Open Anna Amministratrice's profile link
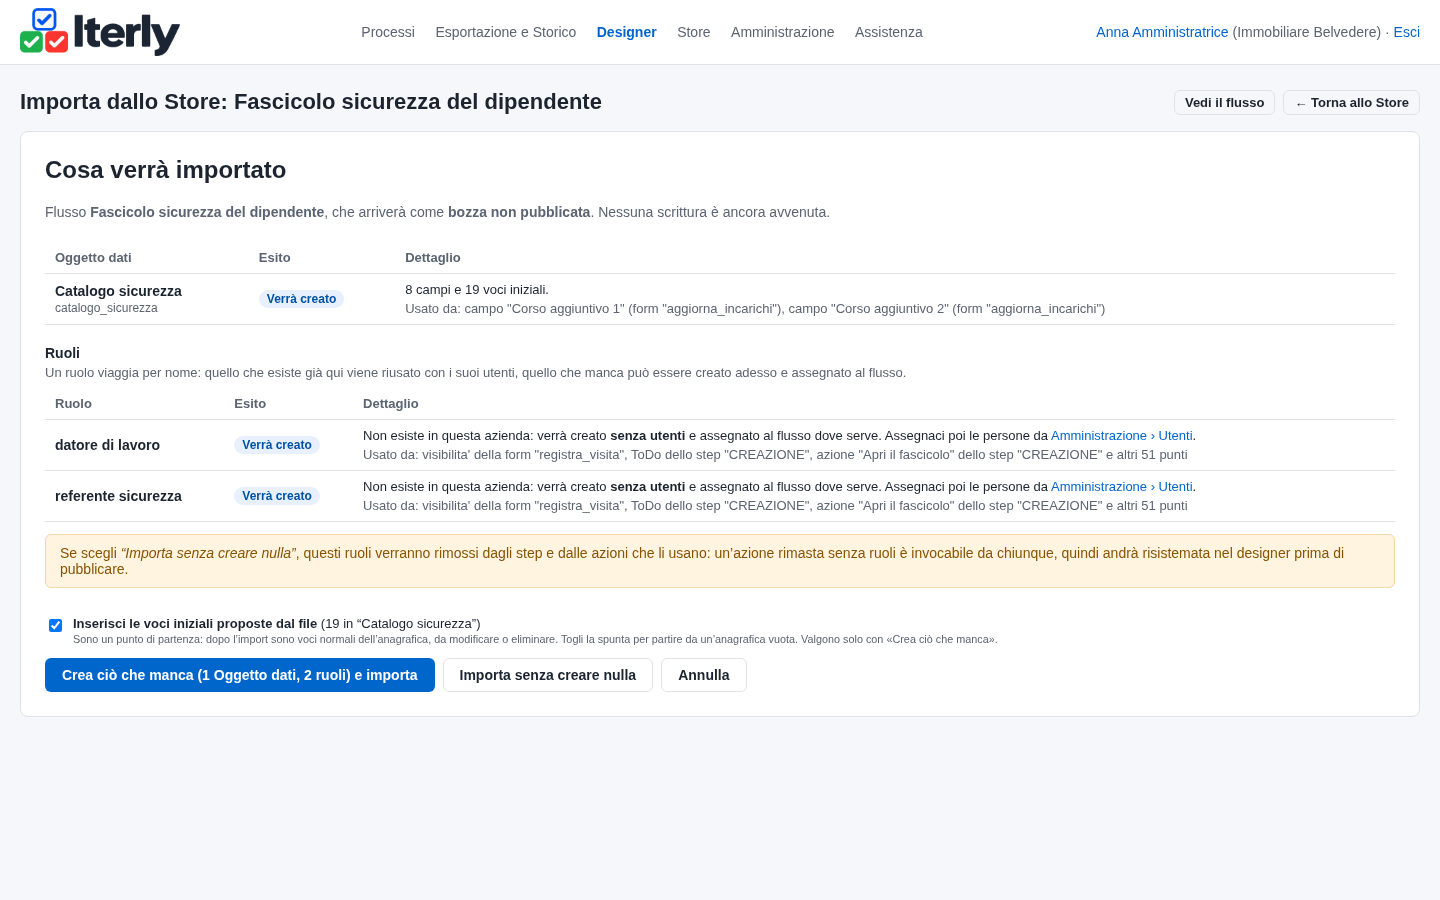1440x900 pixels. tap(1162, 32)
